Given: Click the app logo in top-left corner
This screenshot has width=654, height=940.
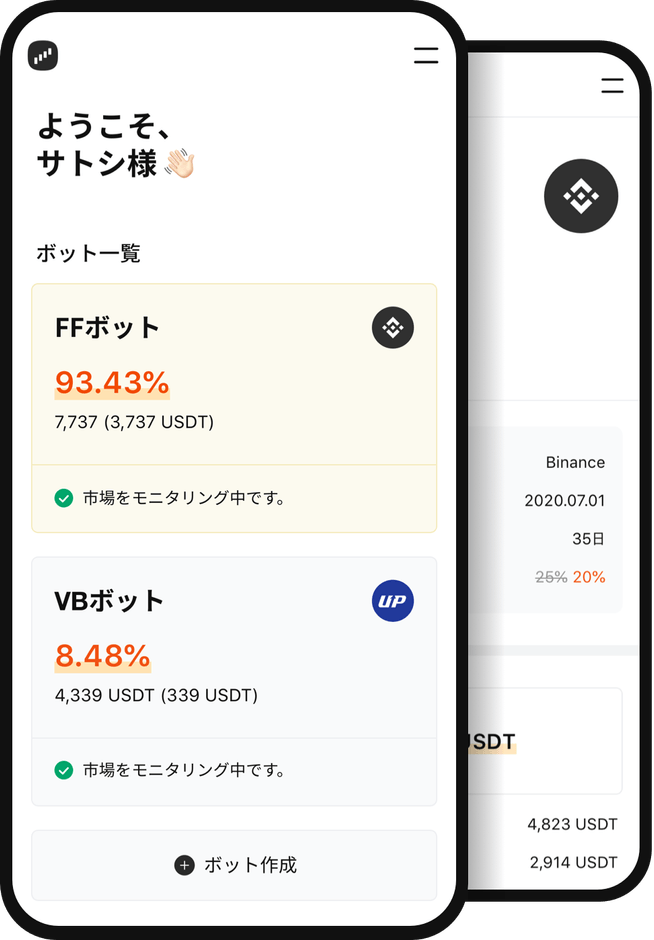Looking at the screenshot, I should pyautogui.click(x=43, y=56).
